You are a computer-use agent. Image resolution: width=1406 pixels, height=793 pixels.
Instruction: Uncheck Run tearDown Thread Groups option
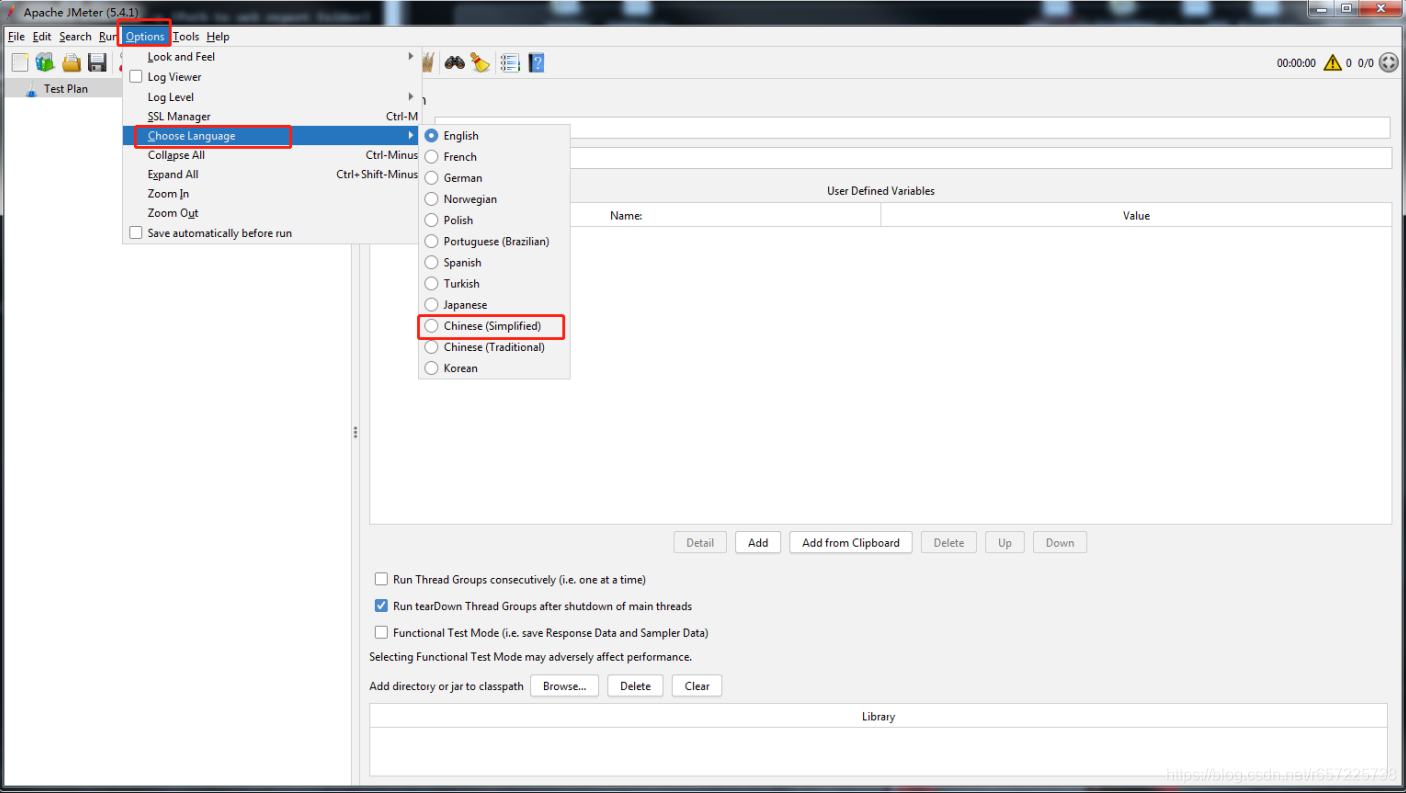[381, 606]
